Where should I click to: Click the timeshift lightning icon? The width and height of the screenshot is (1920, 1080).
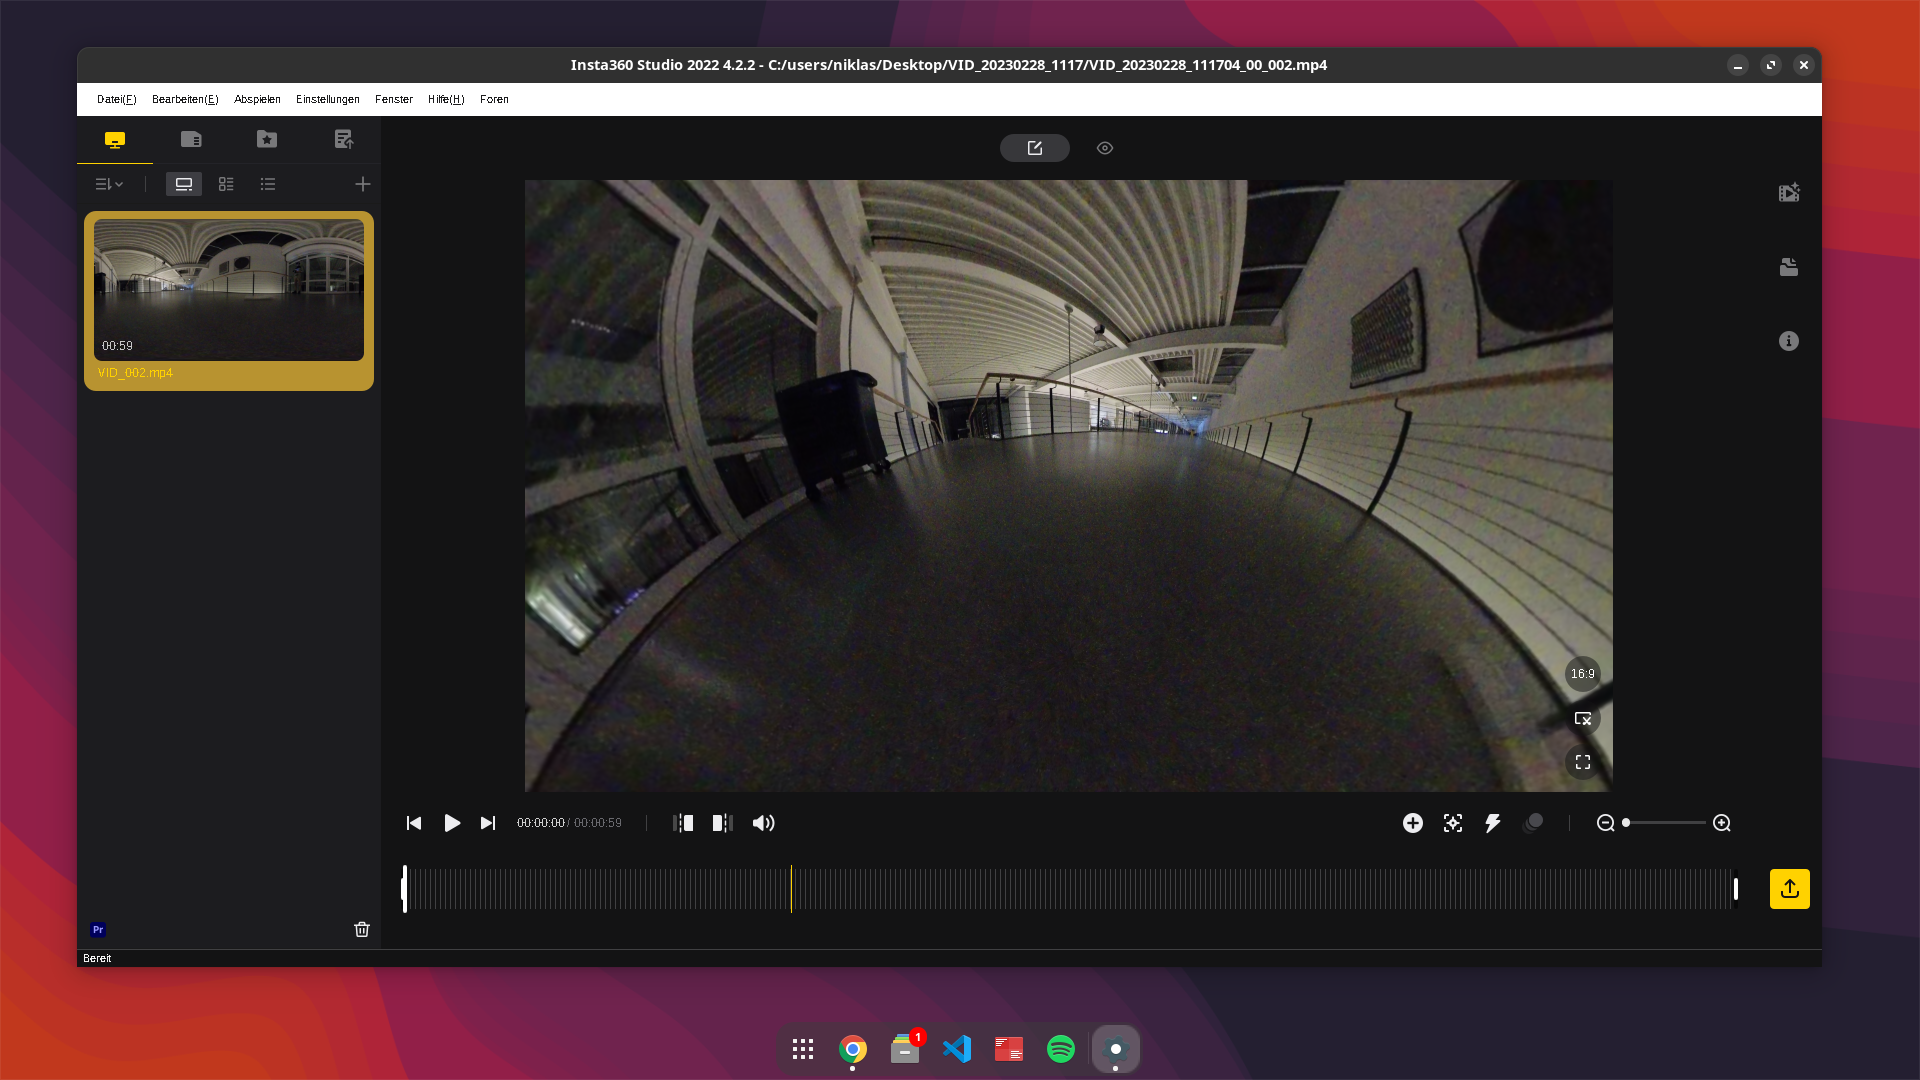click(x=1492, y=823)
